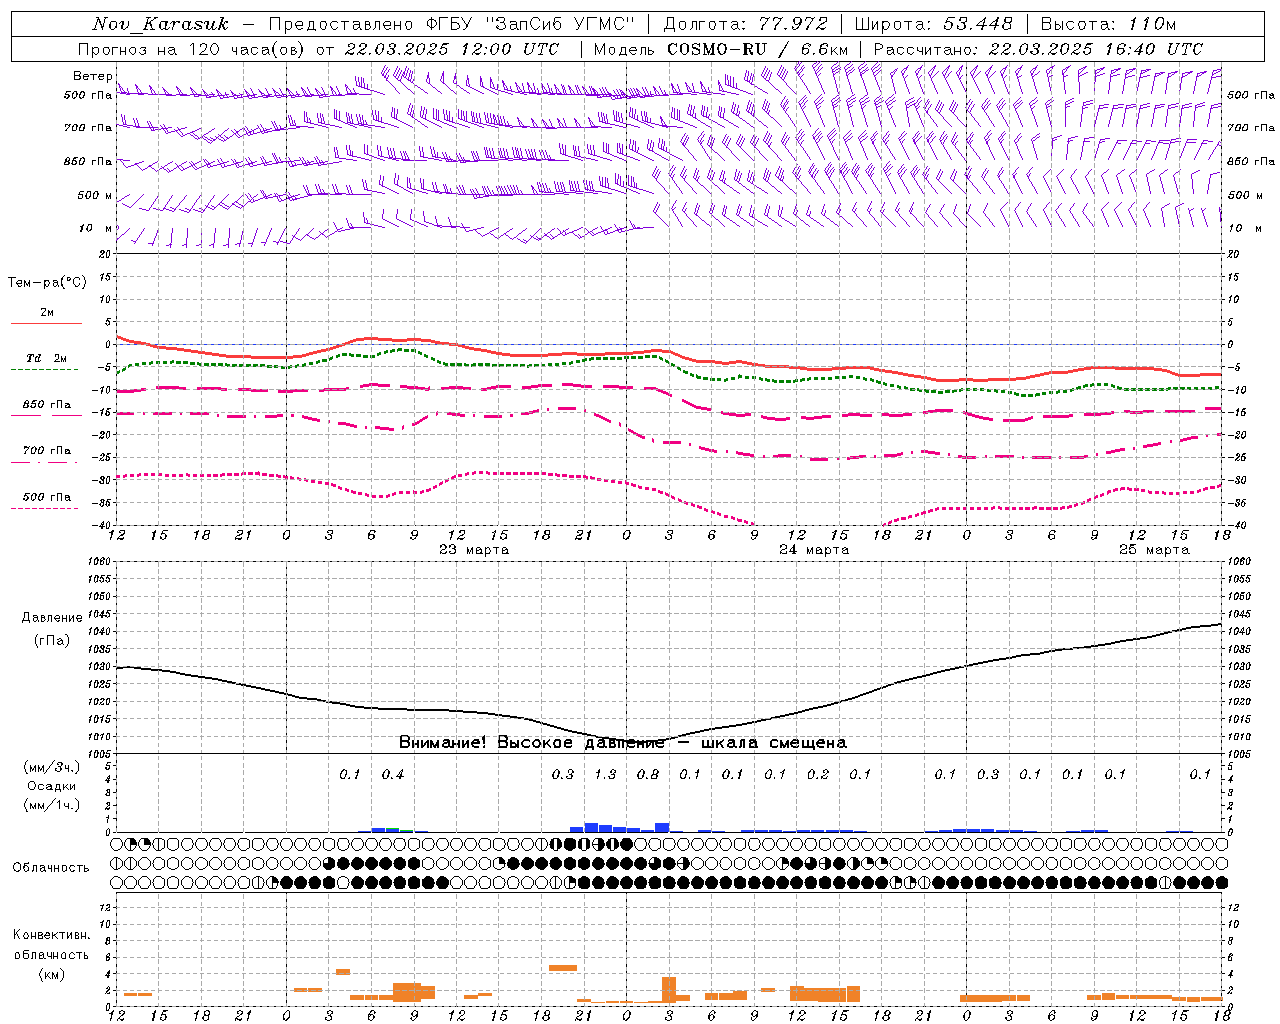
Task: Click the "Облачность" cloud cover label
Action: (x=51, y=868)
